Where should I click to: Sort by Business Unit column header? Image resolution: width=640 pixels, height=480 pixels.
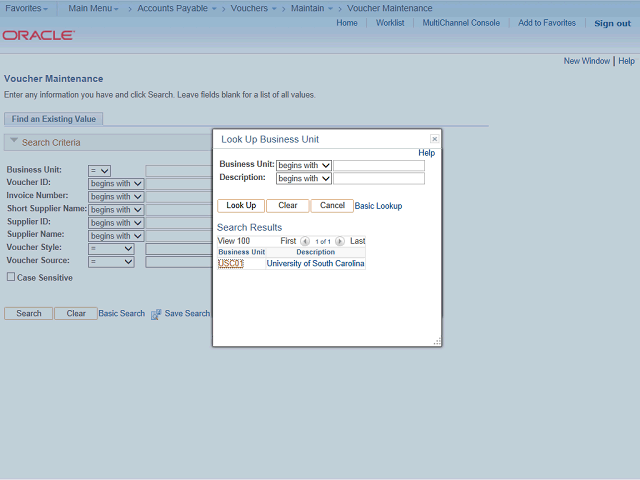click(242, 252)
